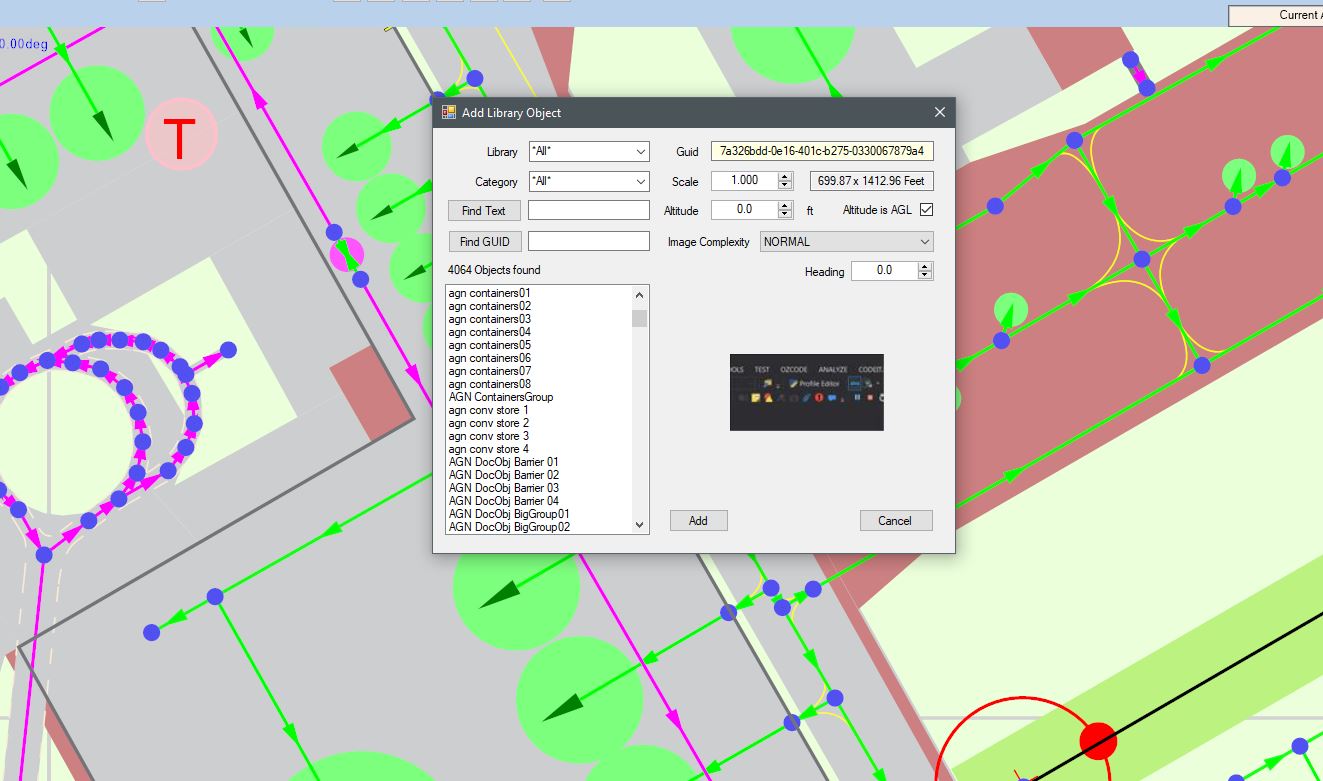Click the object list scrollbar thumb
Screen dimensions: 1323x781
(x=640, y=318)
